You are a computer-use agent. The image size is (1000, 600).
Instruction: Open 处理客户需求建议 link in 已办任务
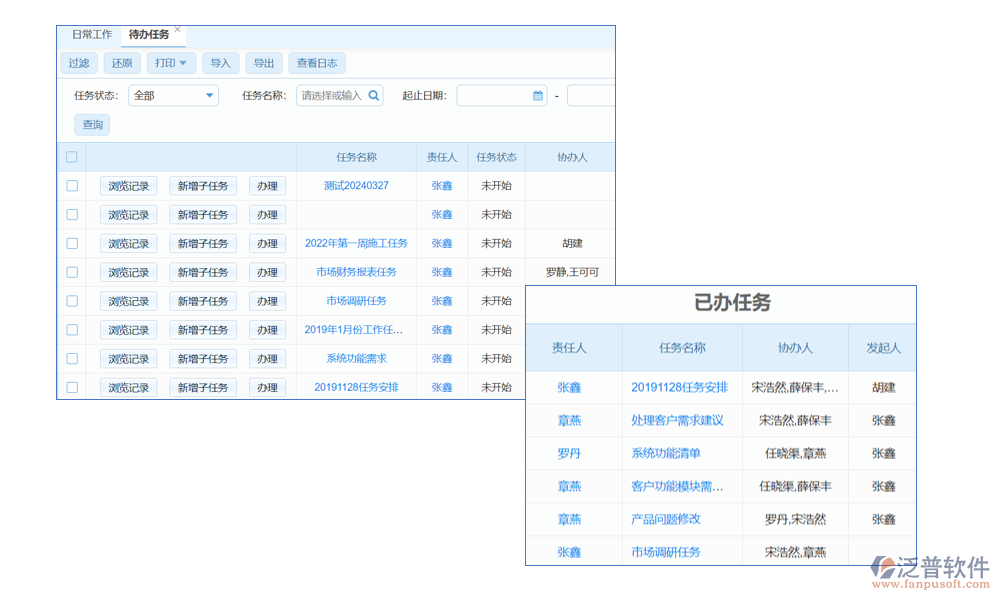click(677, 421)
